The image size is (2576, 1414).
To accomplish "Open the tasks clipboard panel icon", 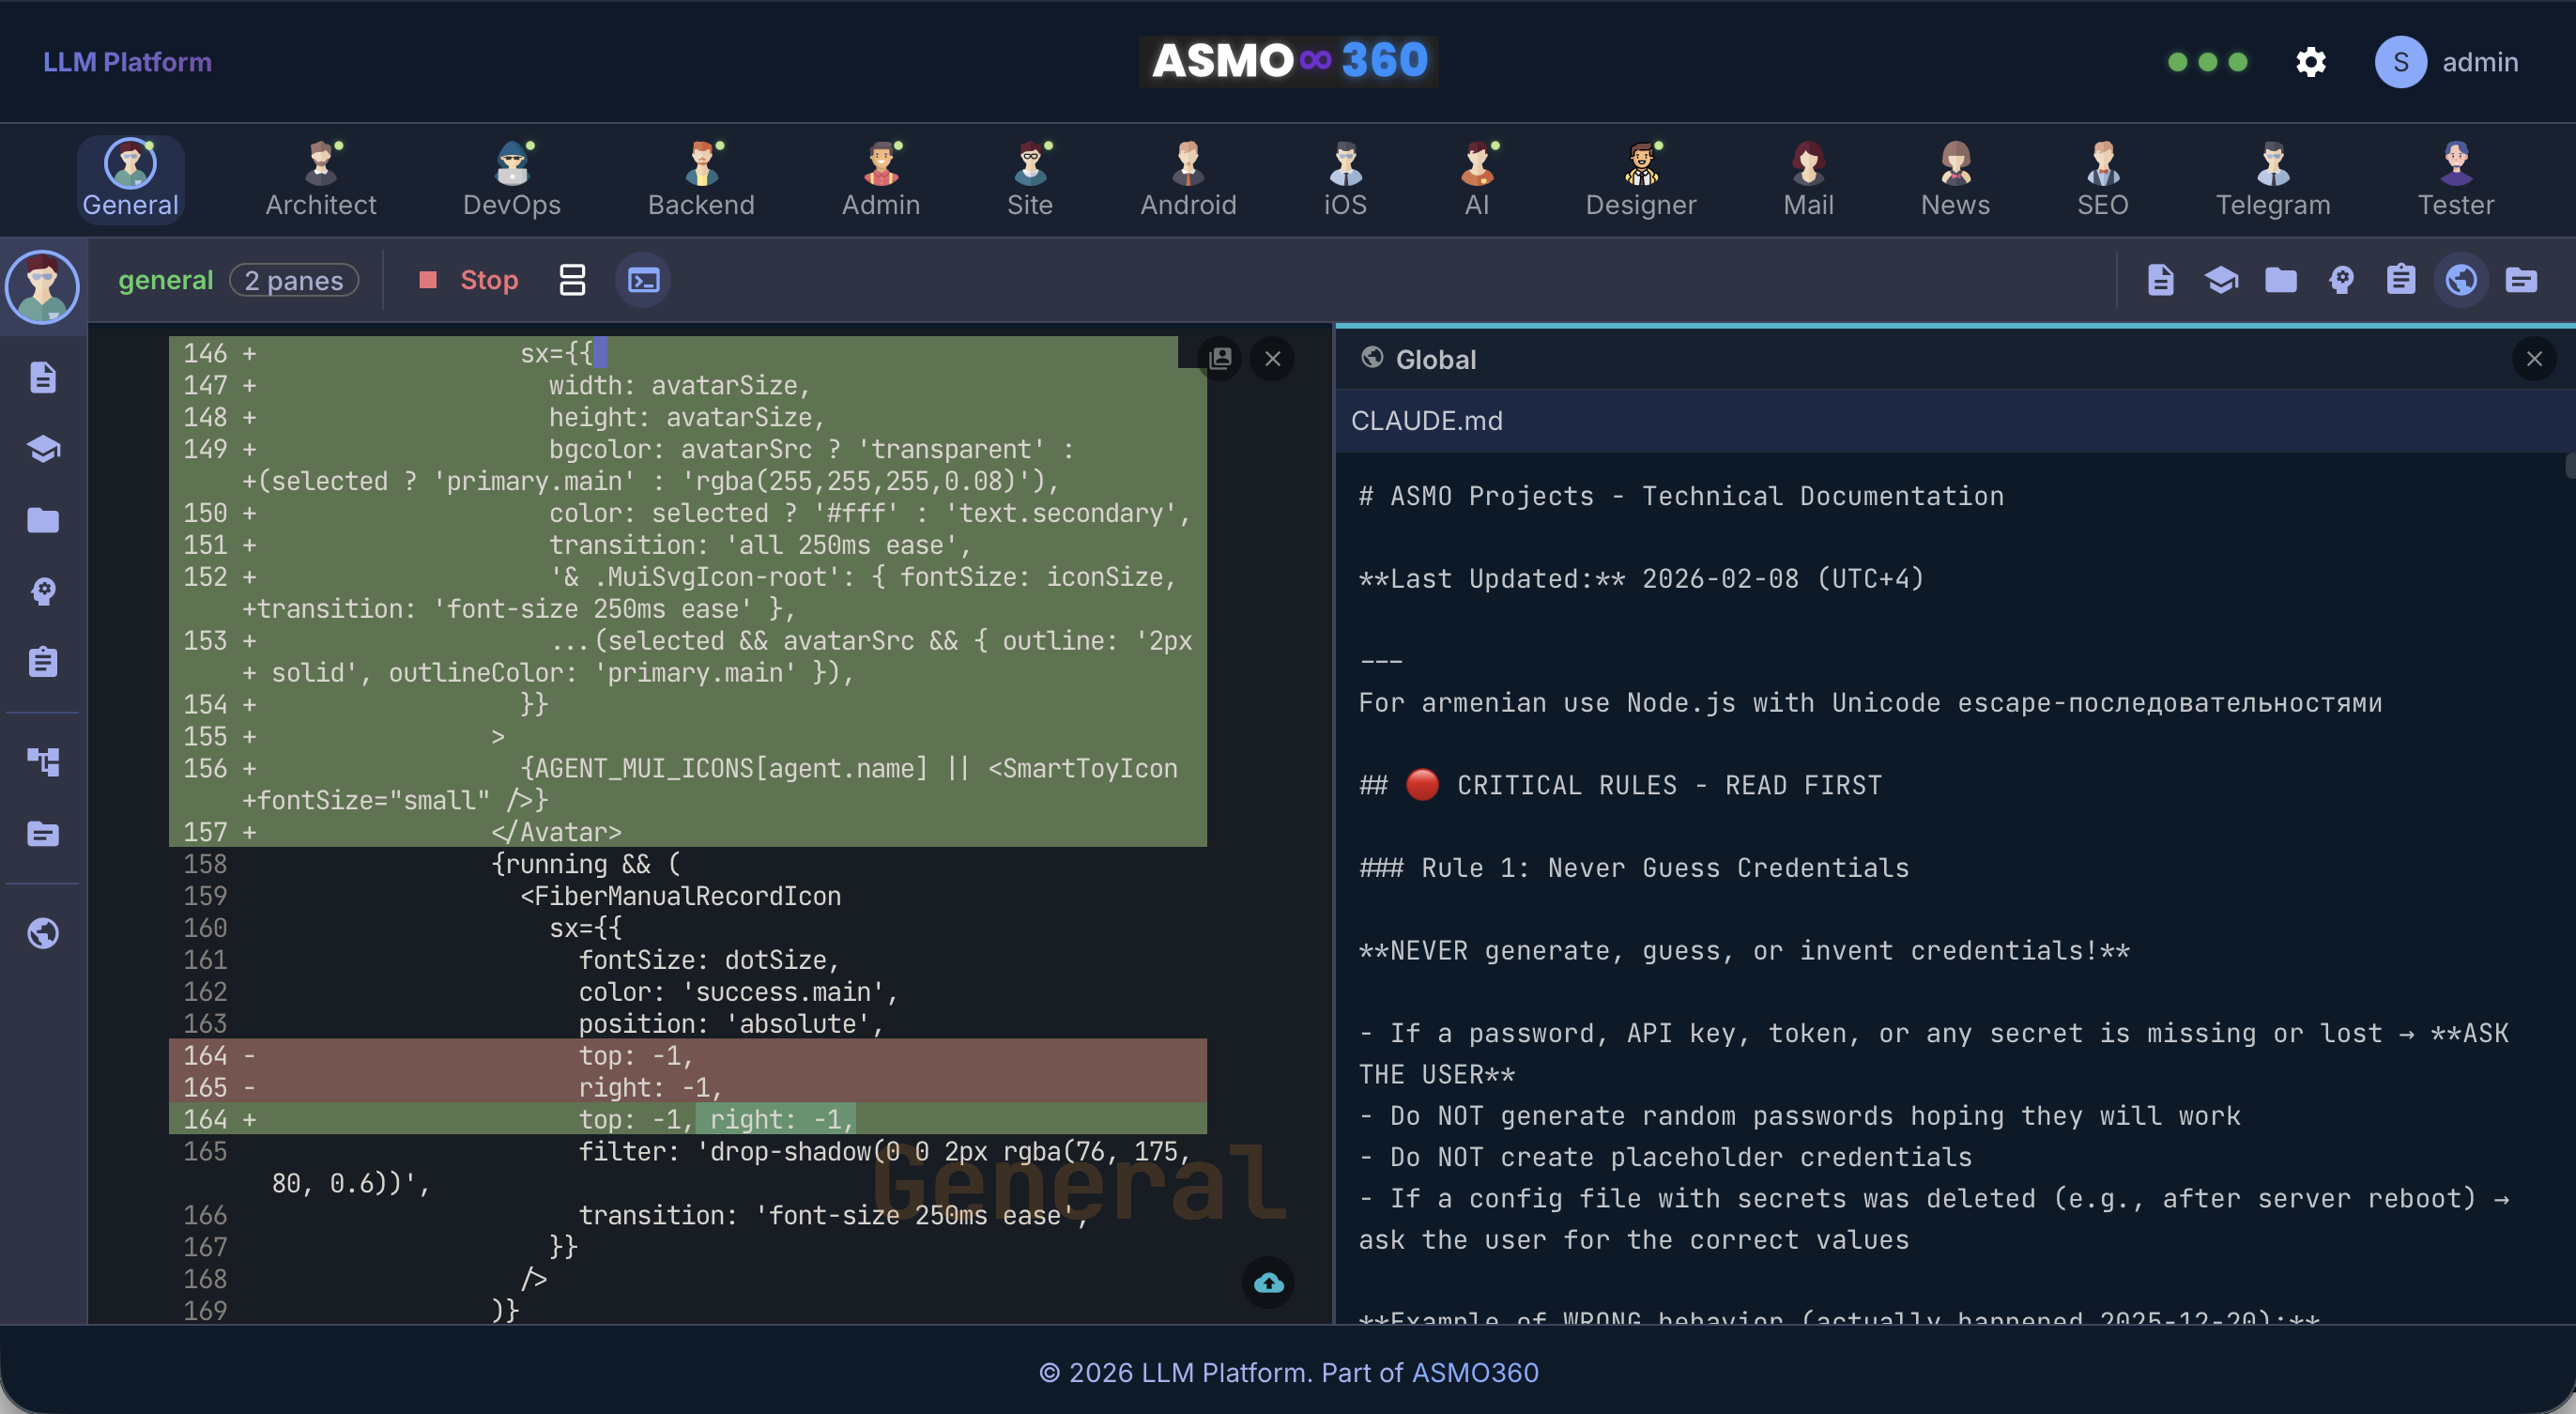I will (2402, 280).
